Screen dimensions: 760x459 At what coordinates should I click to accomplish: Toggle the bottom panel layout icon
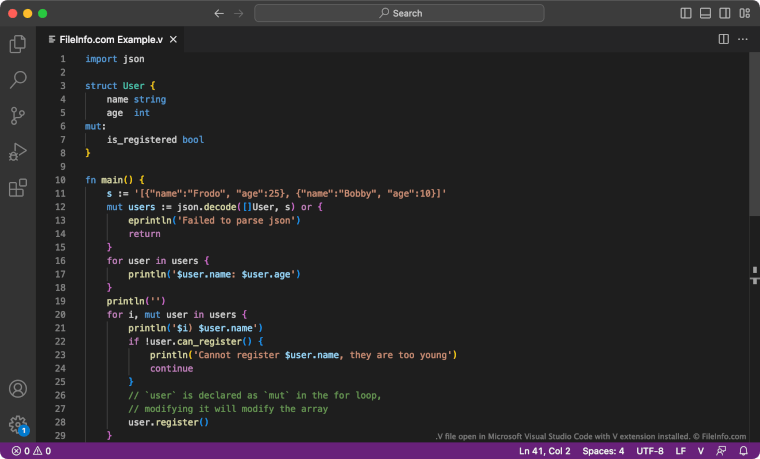[705, 13]
